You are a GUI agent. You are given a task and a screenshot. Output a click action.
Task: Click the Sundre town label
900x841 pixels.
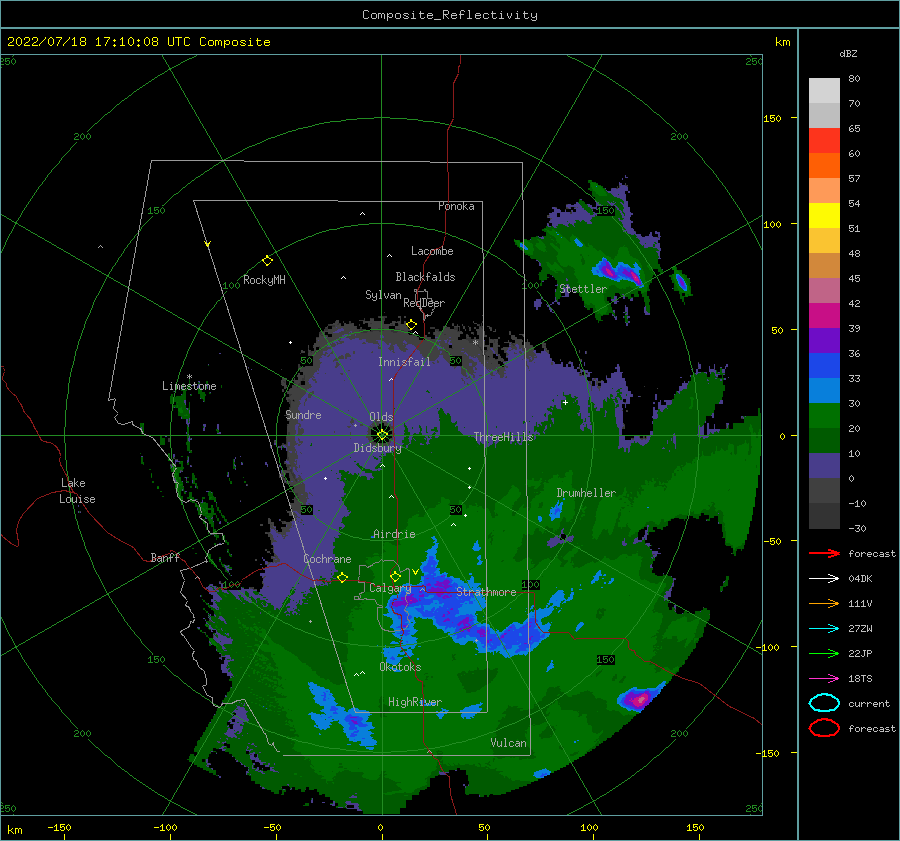(x=303, y=415)
